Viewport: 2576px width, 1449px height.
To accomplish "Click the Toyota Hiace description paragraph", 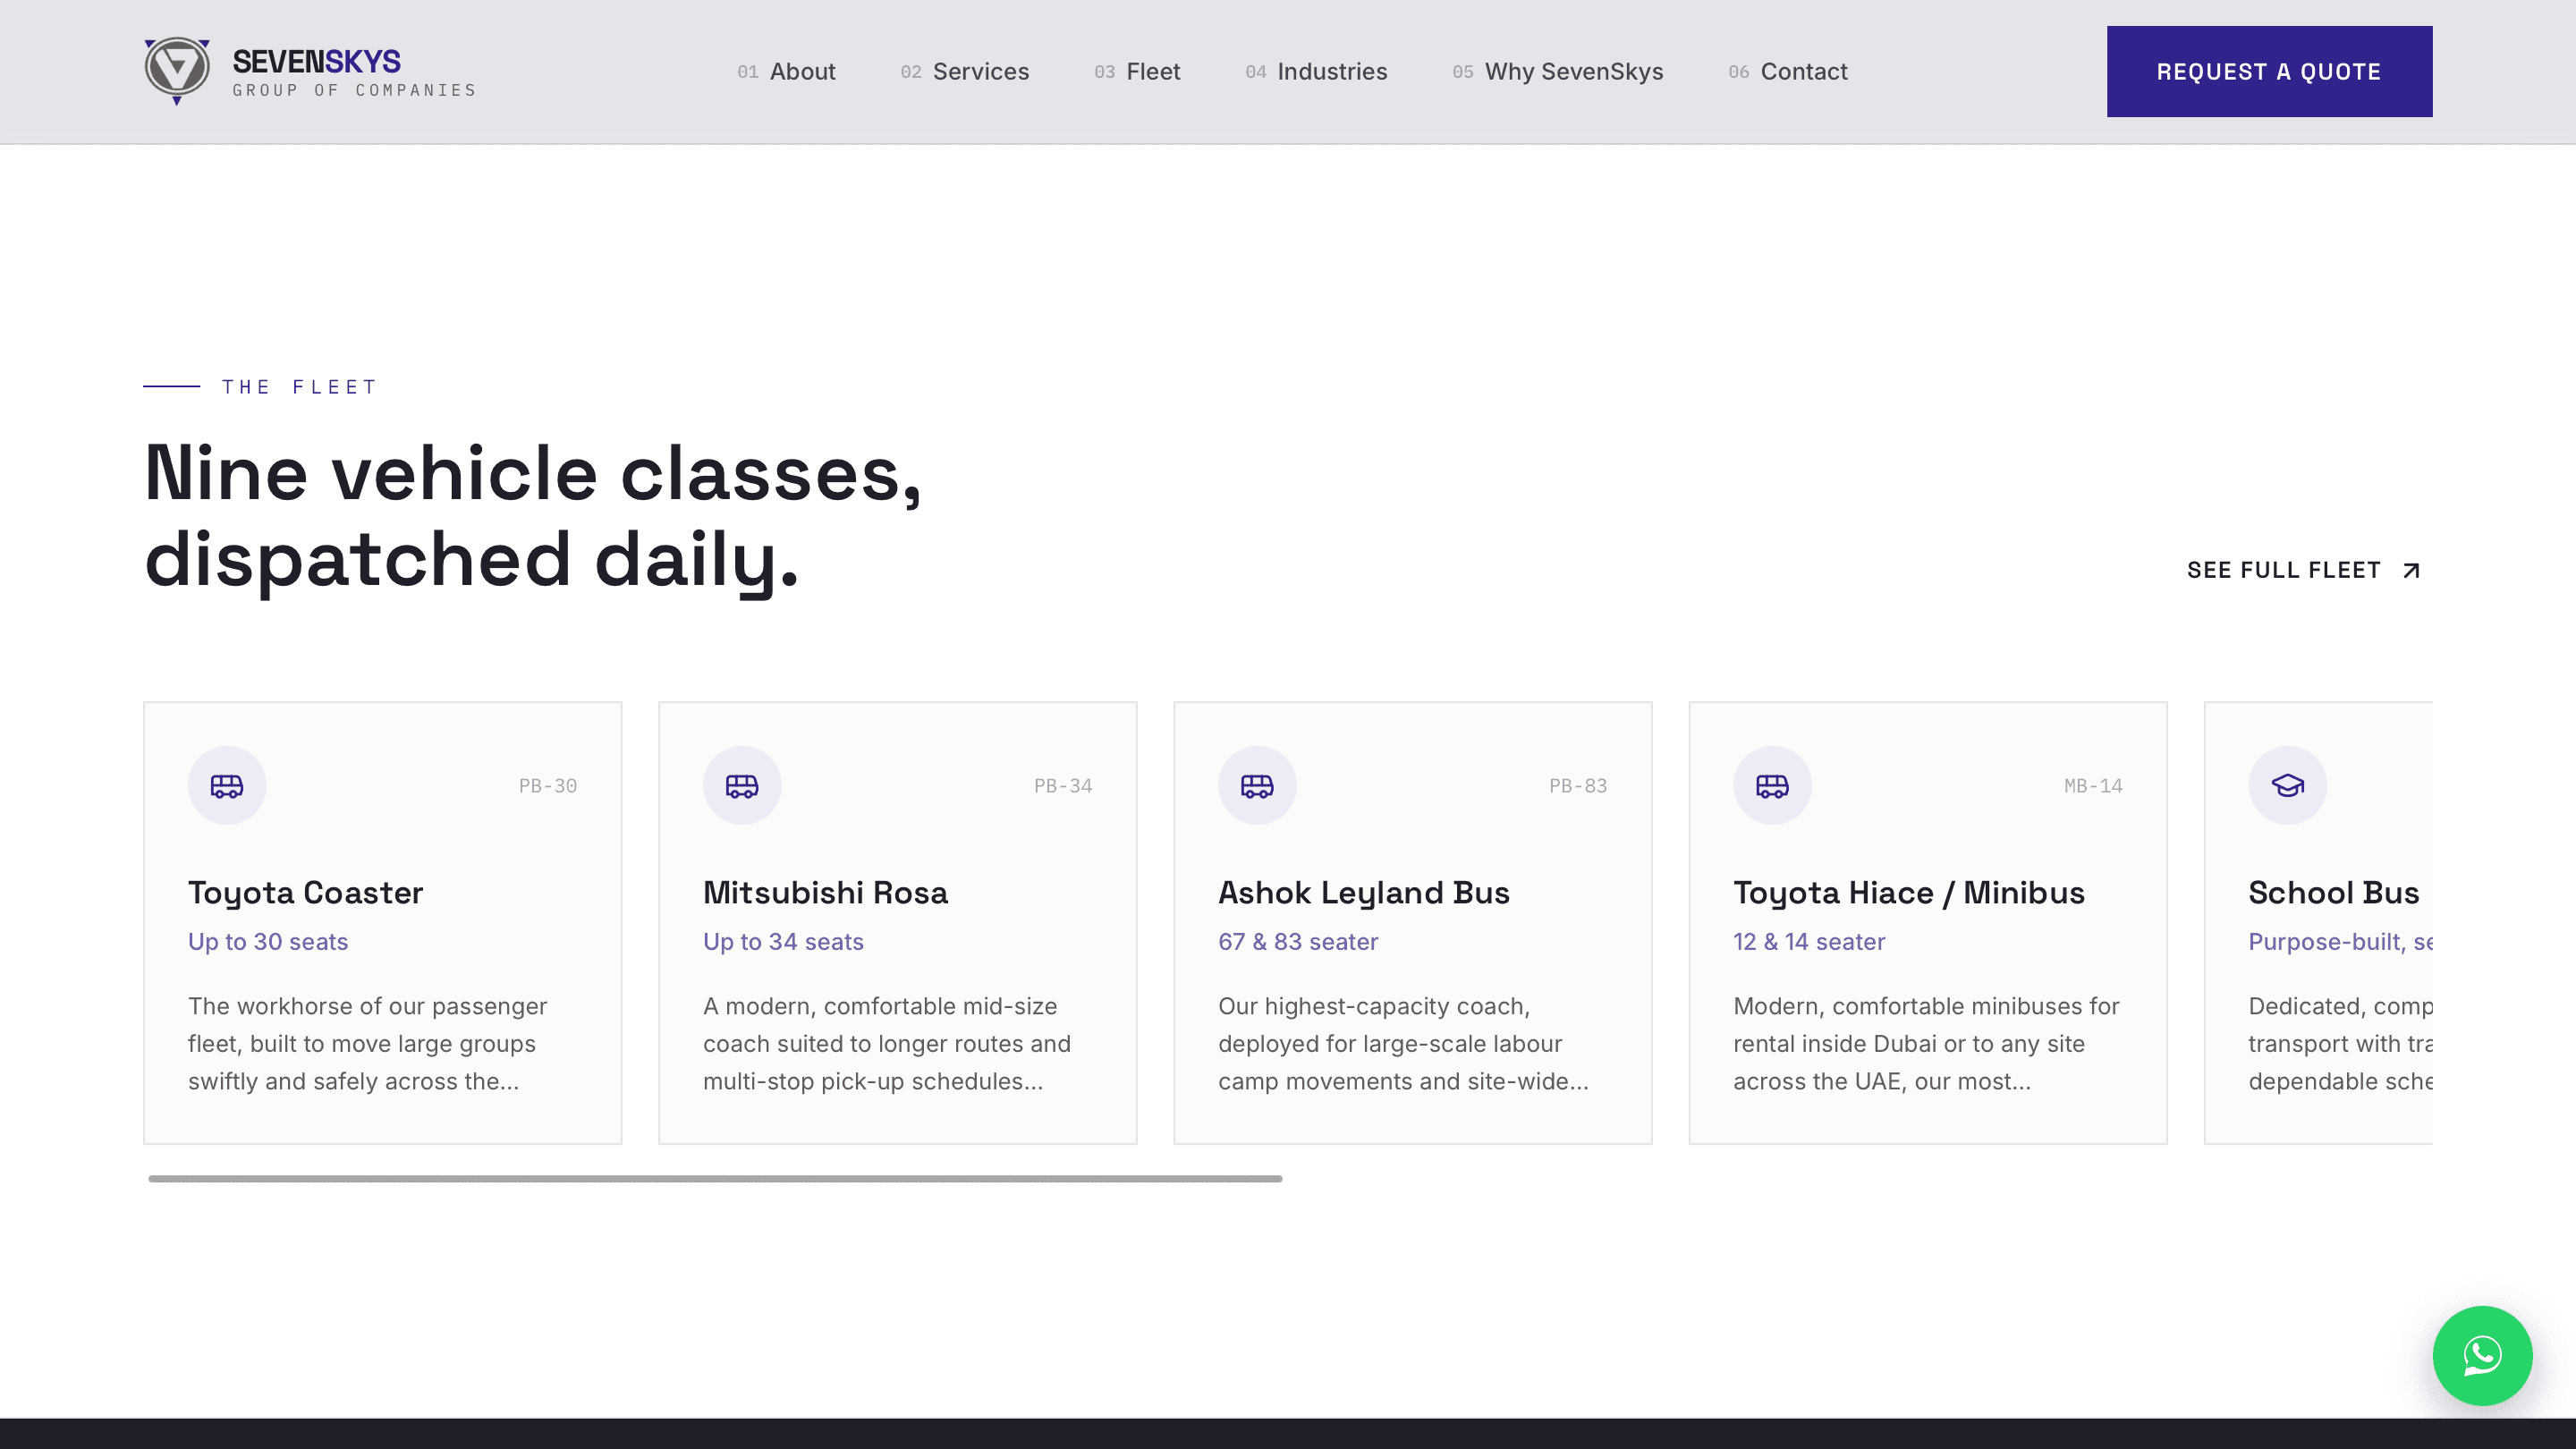I will [1926, 1043].
